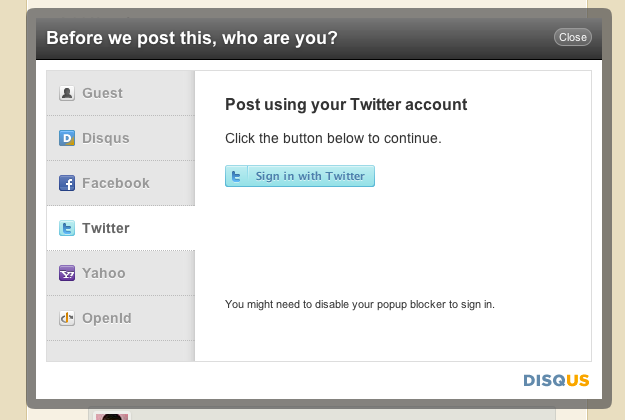
Task: Click the Twitter t icon in sidebar
Action: pyautogui.click(x=67, y=229)
